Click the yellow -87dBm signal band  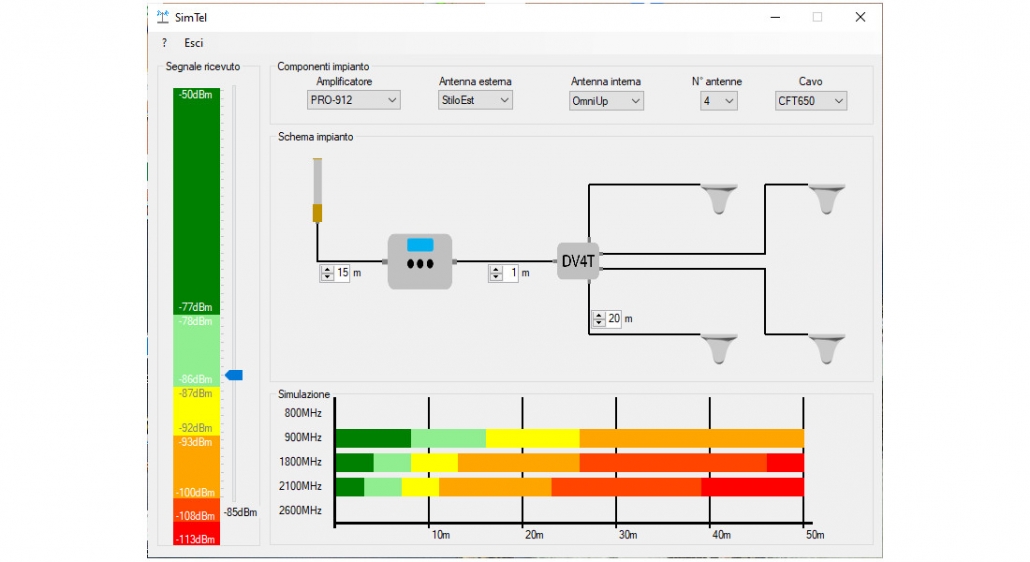pyautogui.click(x=196, y=410)
